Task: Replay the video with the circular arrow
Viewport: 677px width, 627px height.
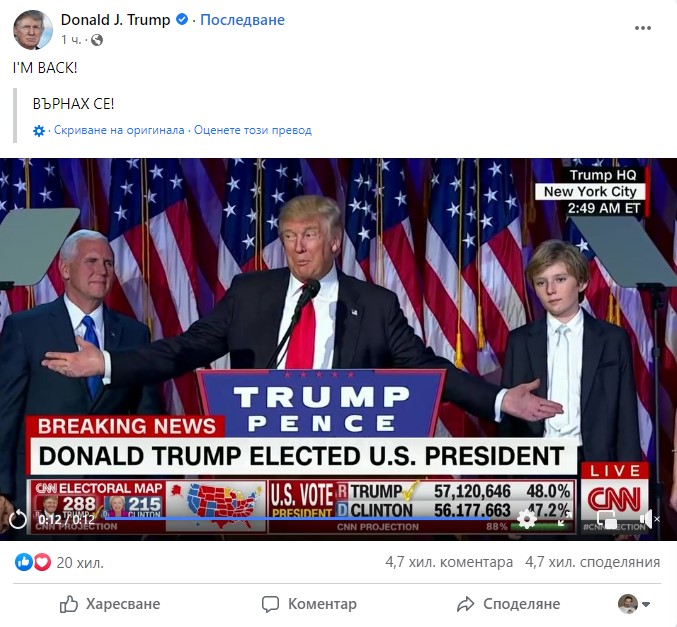Action: pyautogui.click(x=18, y=519)
